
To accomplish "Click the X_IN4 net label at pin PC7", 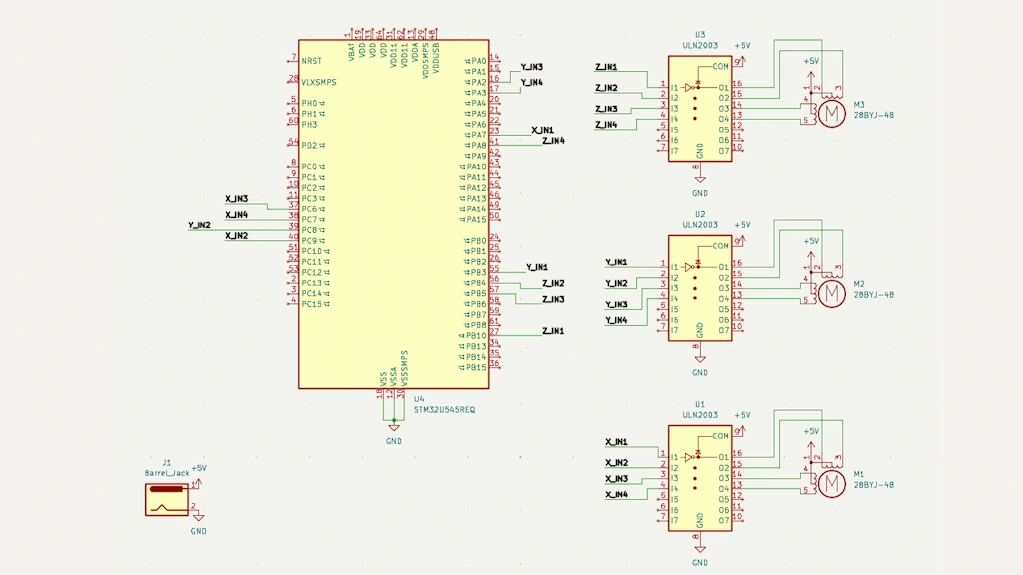I will point(237,215).
